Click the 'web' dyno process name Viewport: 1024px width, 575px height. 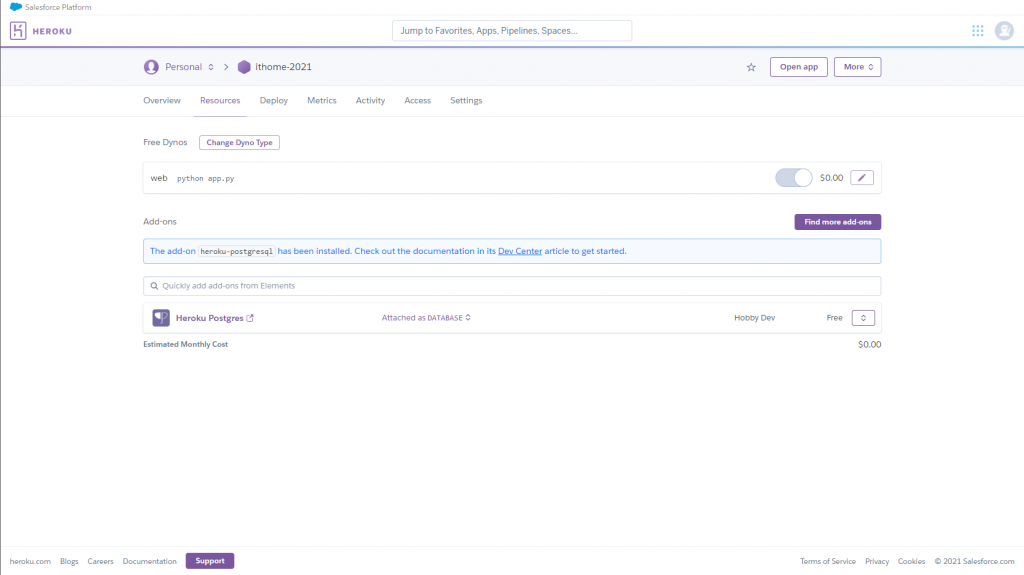coord(159,178)
